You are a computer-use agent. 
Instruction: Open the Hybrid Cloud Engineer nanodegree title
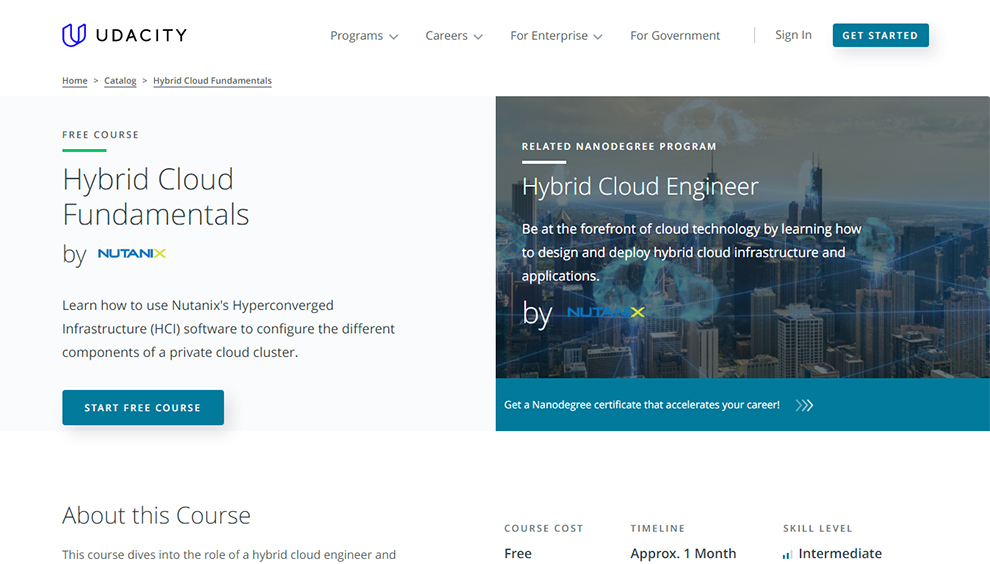pos(640,186)
